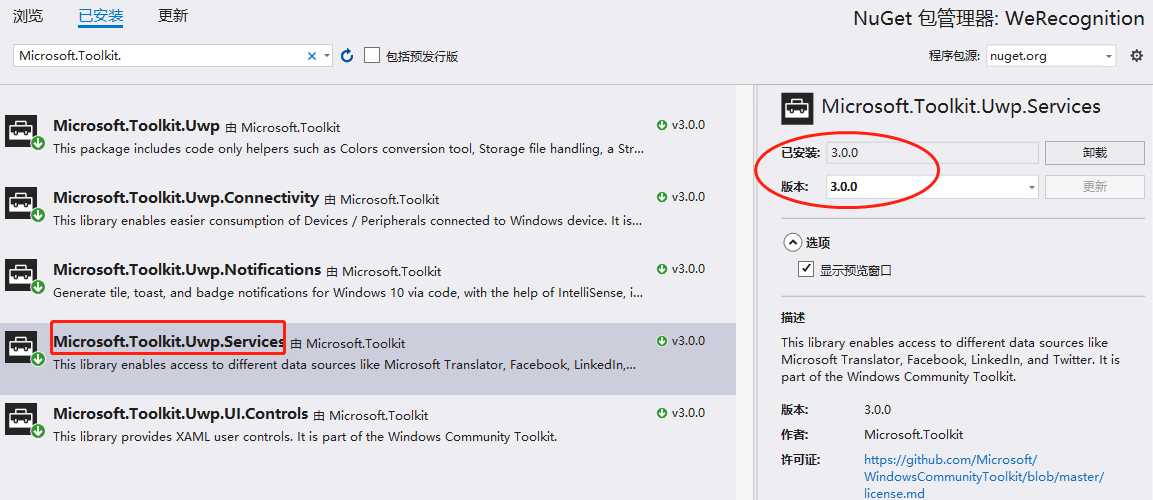Click the large Services icon in details pane
This screenshot has height=500, width=1153.
[797, 108]
